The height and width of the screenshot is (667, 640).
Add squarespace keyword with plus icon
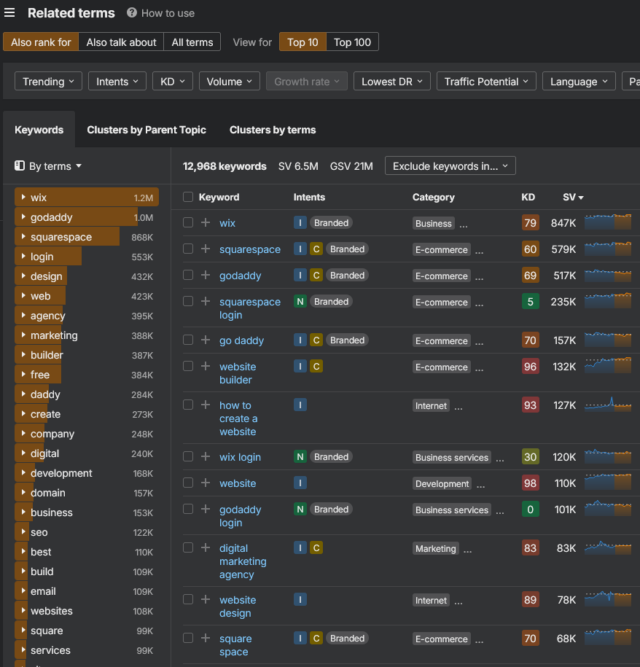(x=205, y=249)
